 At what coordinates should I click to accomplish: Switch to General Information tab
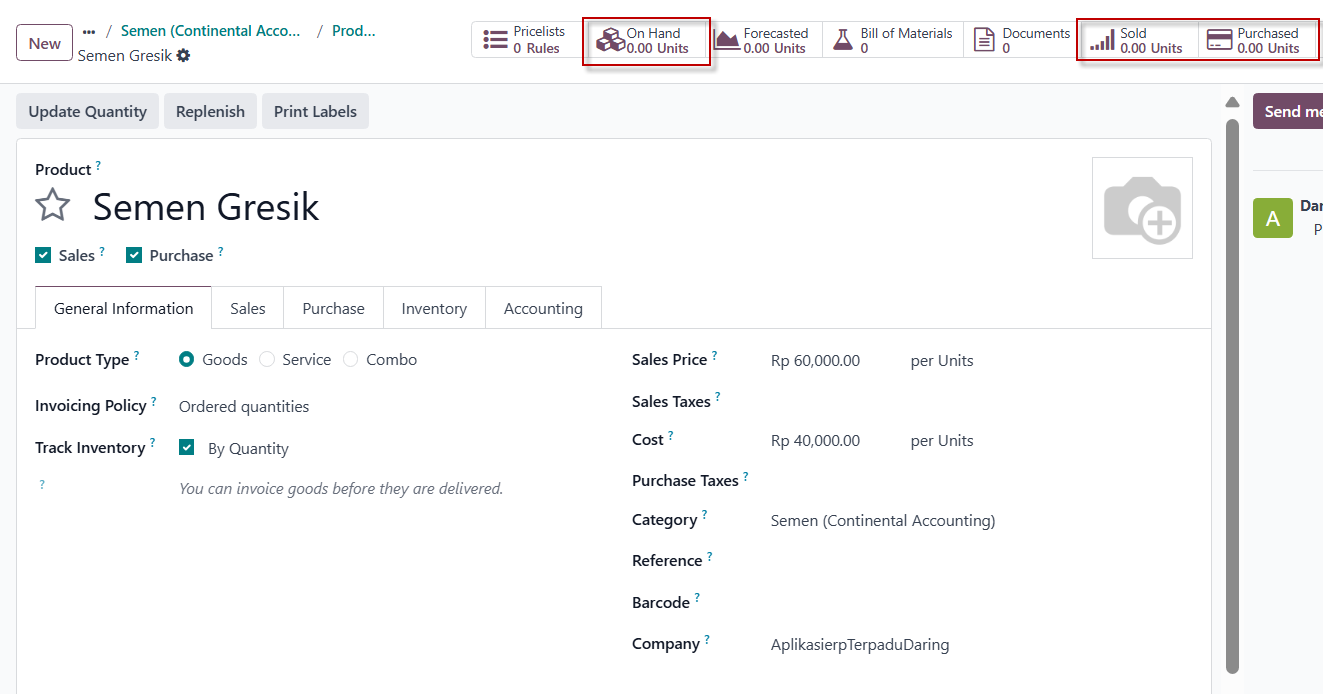pyautogui.click(x=123, y=308)
